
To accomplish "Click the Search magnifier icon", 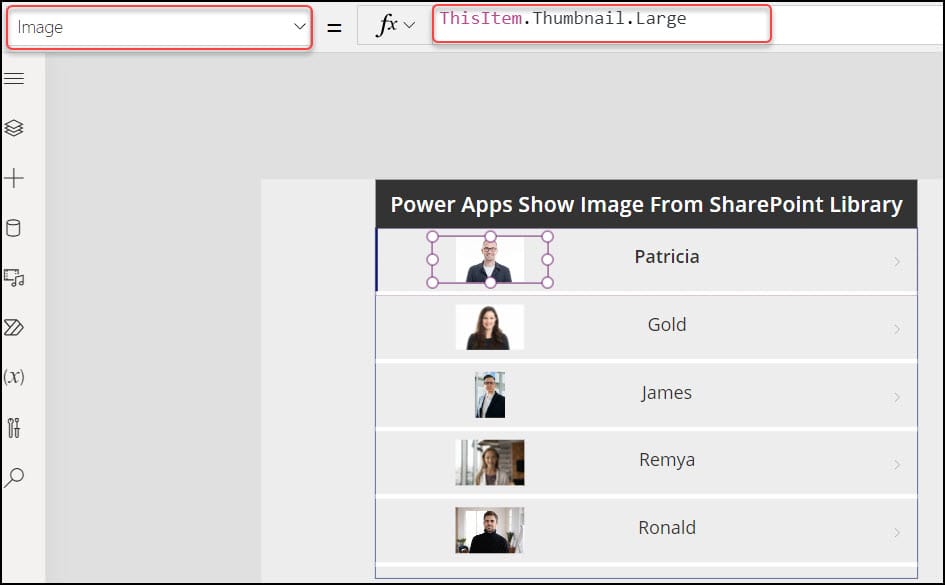I will point(14,477).
